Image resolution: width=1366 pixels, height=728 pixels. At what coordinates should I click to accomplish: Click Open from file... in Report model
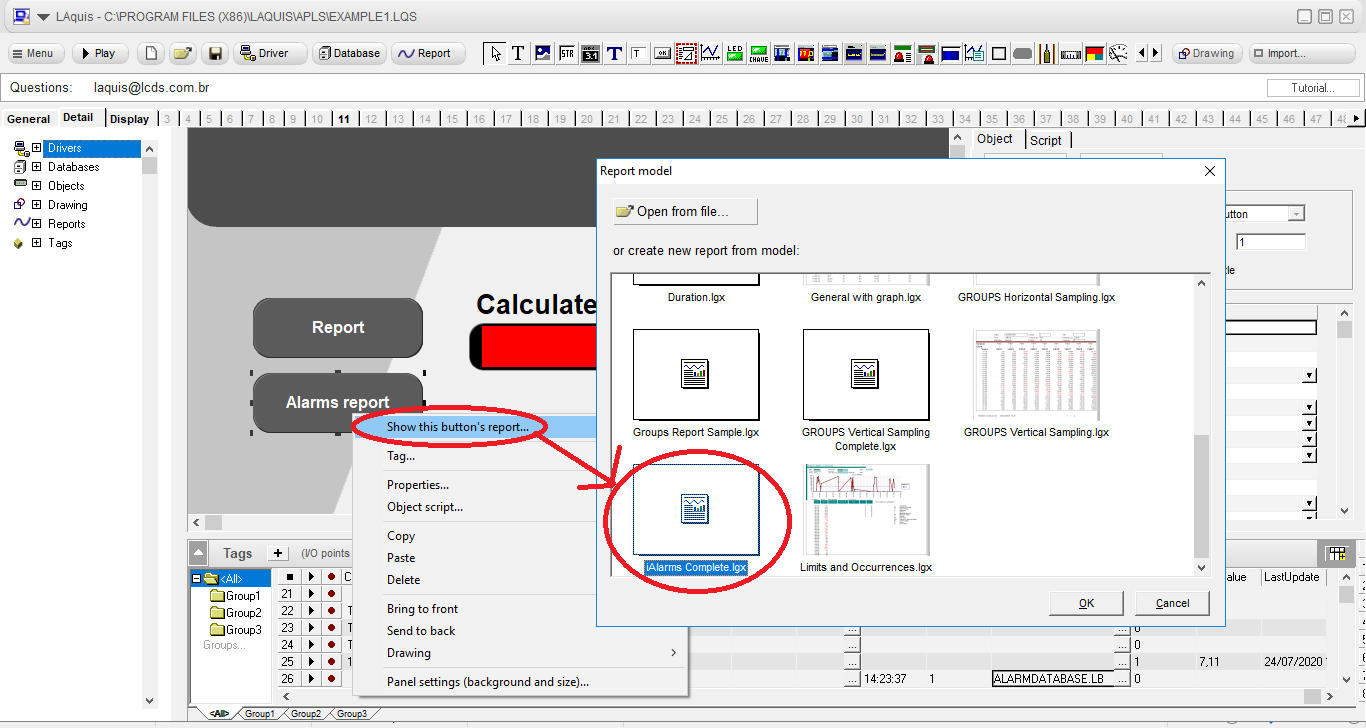tap(685, 211)
